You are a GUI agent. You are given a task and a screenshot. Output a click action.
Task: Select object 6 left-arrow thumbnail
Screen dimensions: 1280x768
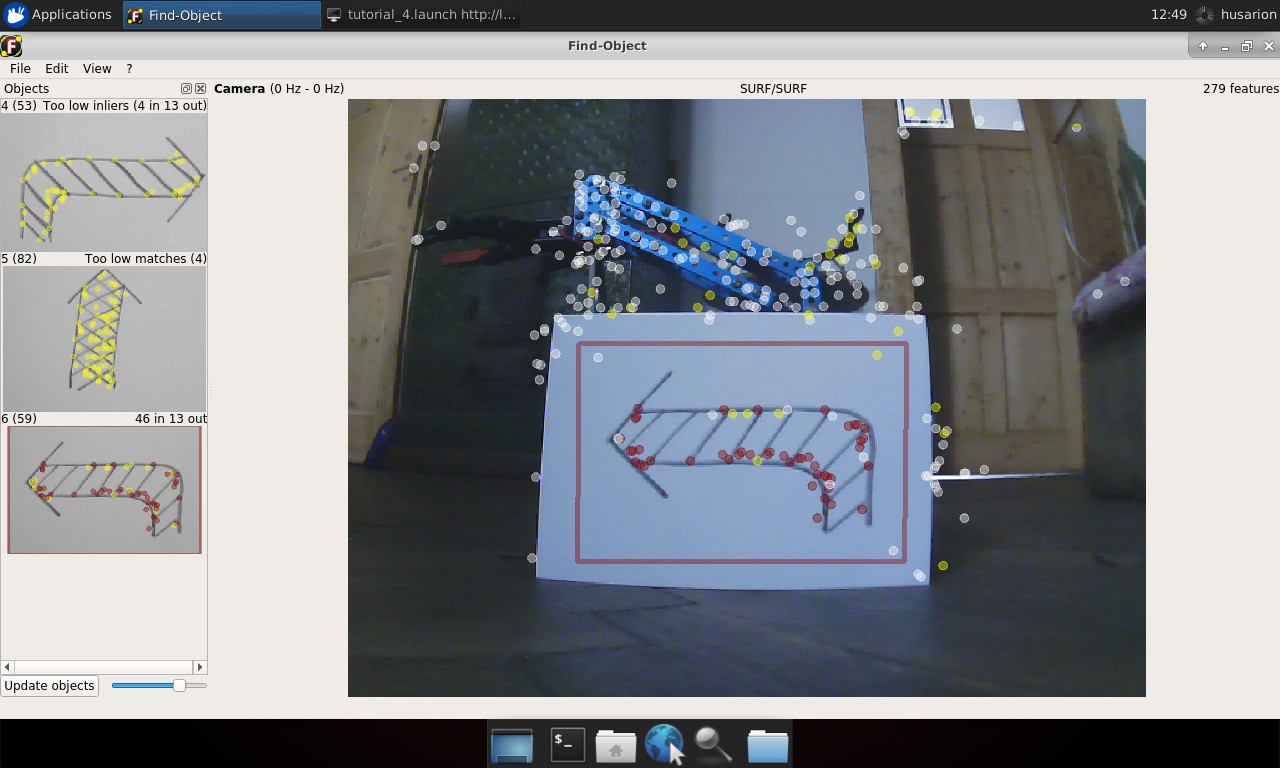click(104, 490)
